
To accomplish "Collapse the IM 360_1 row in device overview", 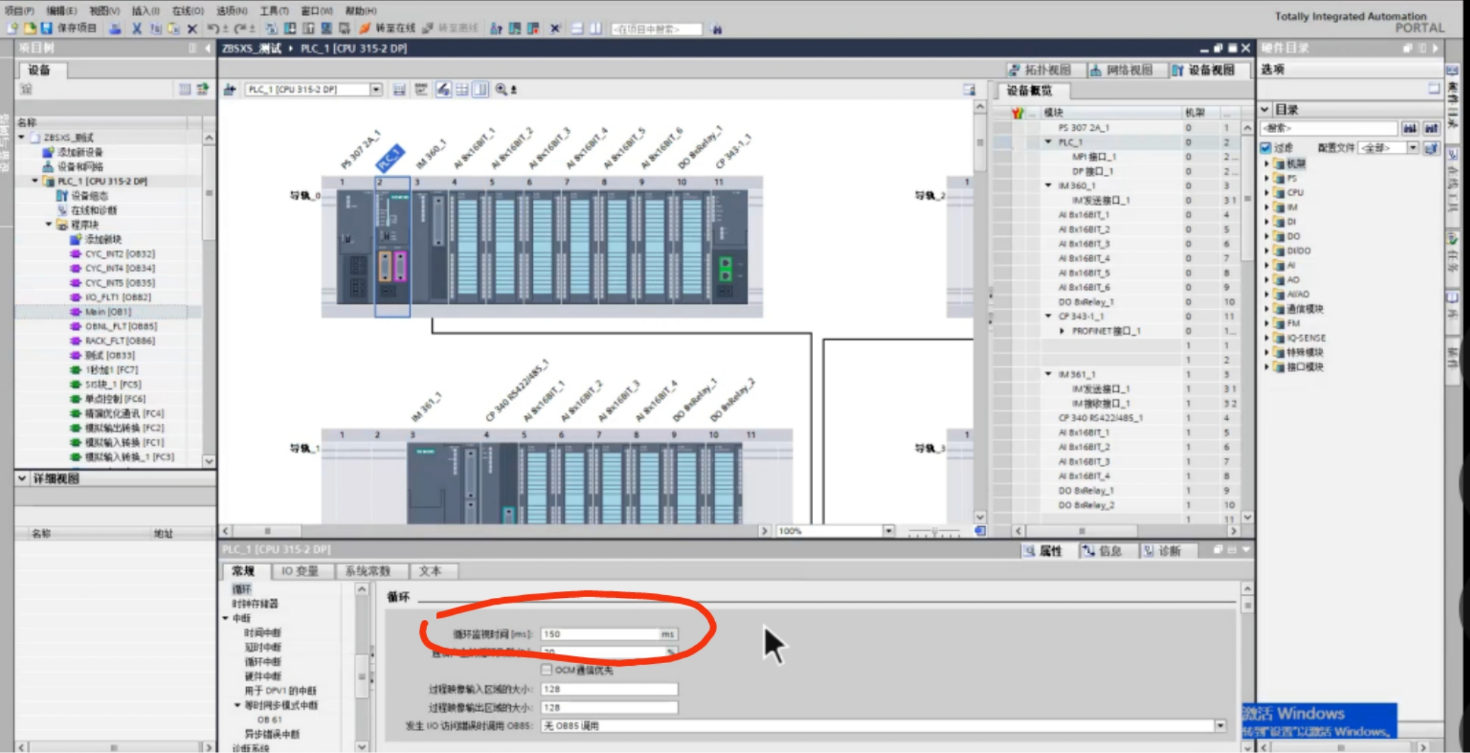I will (x=1049, y=186).
